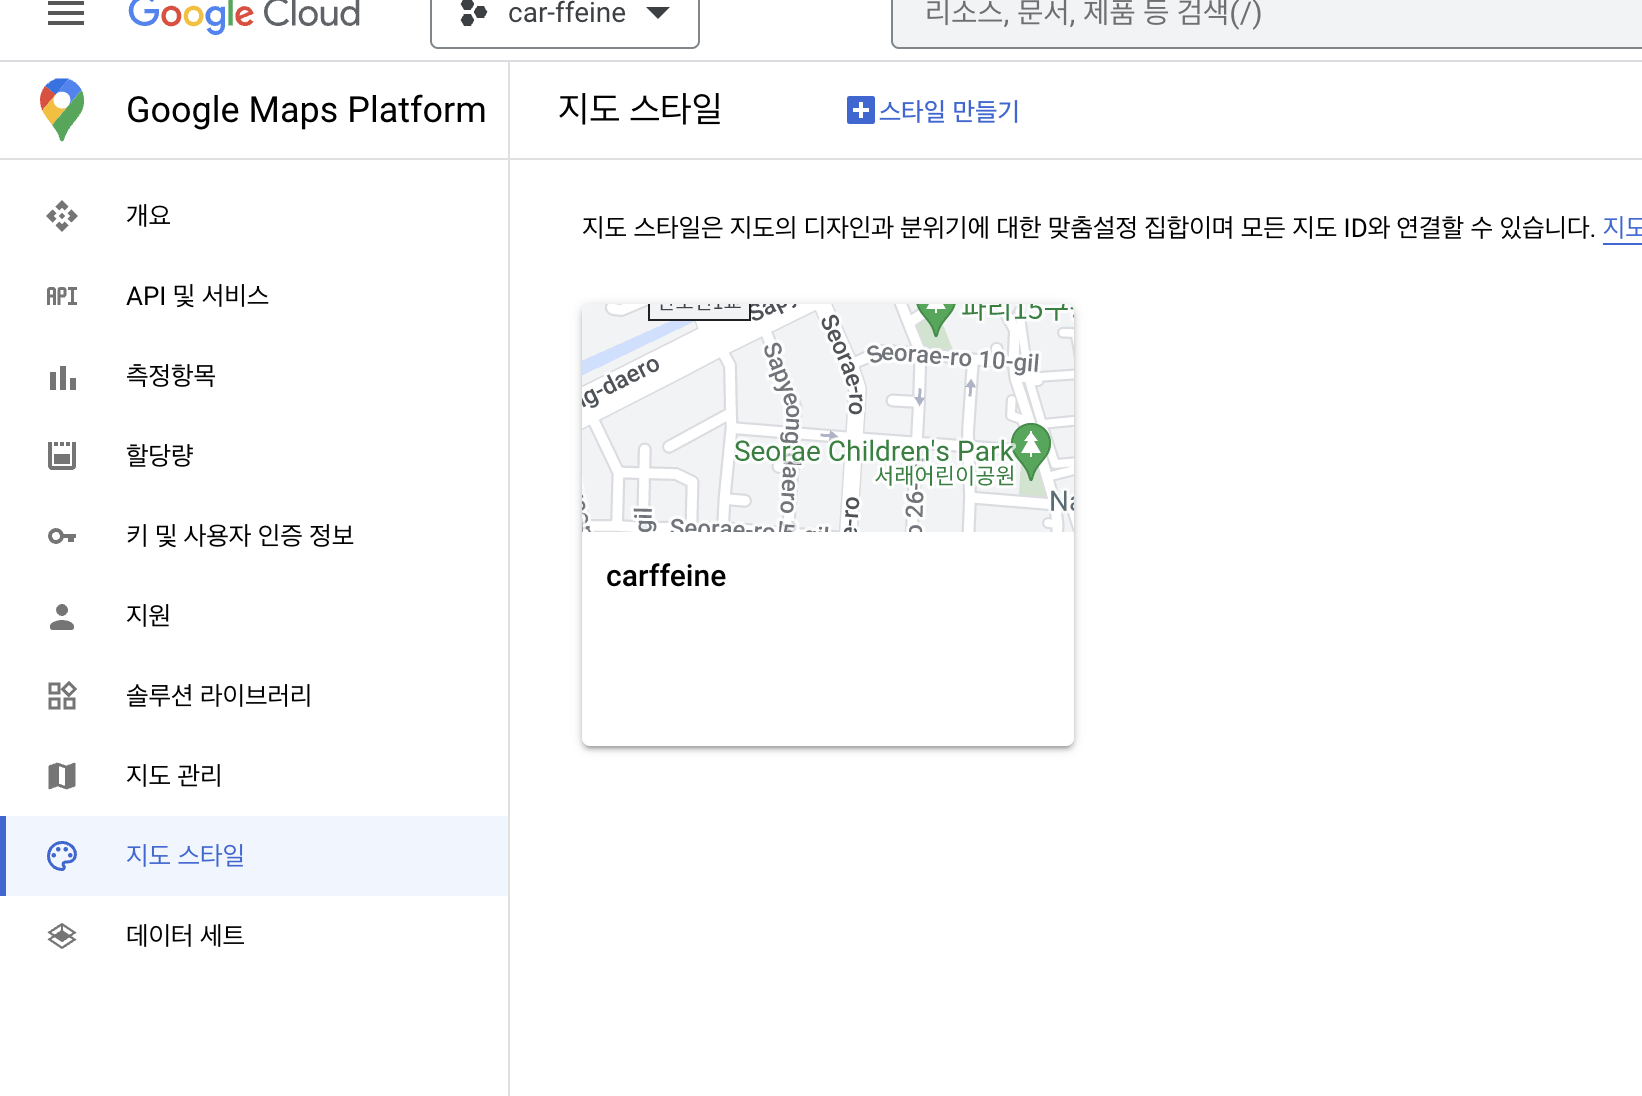
Task: Click the API icon in sidebar
Action: (62, 296)
